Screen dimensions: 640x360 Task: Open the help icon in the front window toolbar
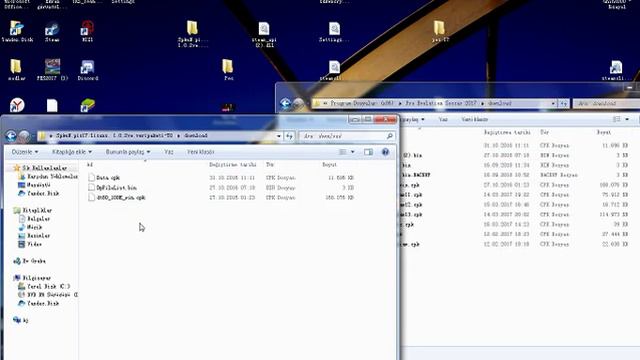385,152
